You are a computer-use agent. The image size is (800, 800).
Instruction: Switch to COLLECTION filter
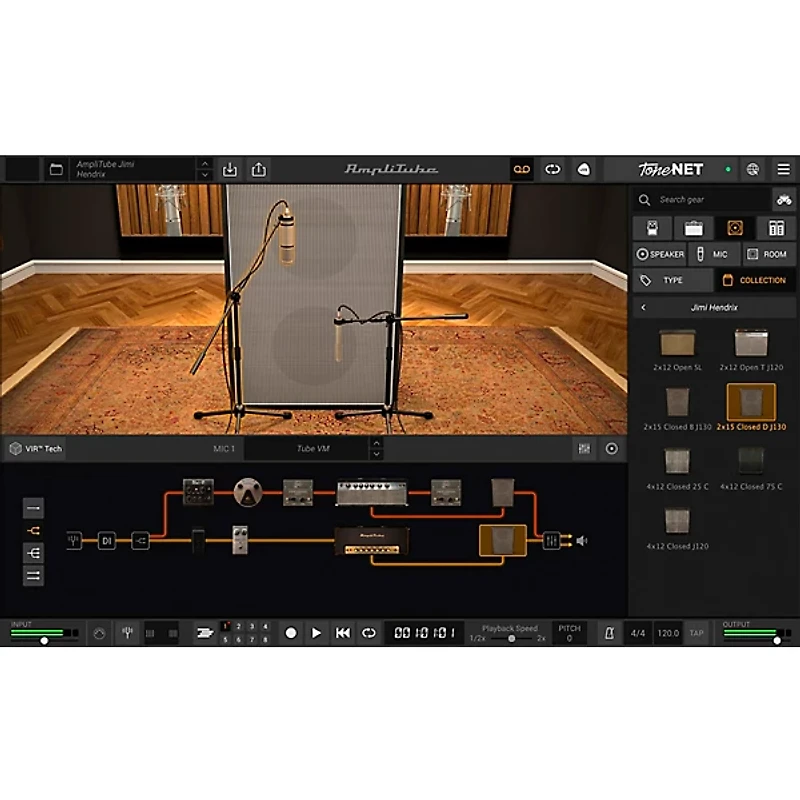(755, 281)
